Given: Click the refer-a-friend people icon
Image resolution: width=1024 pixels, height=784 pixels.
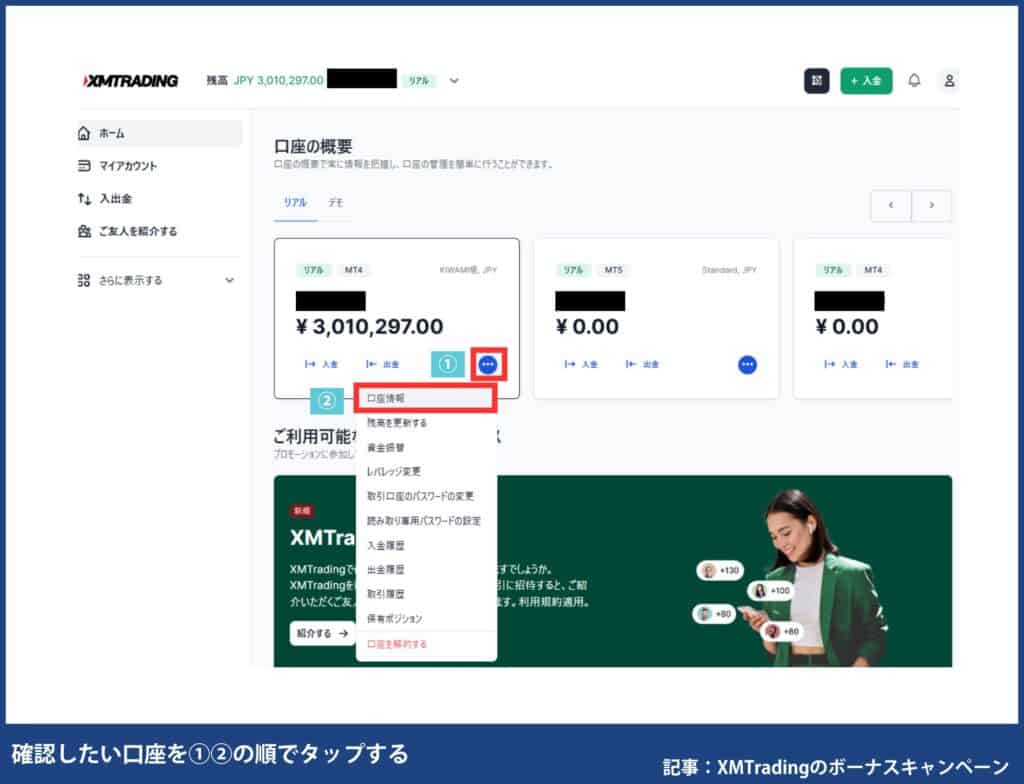Looking at the screenshot, I should pos(84,231).
